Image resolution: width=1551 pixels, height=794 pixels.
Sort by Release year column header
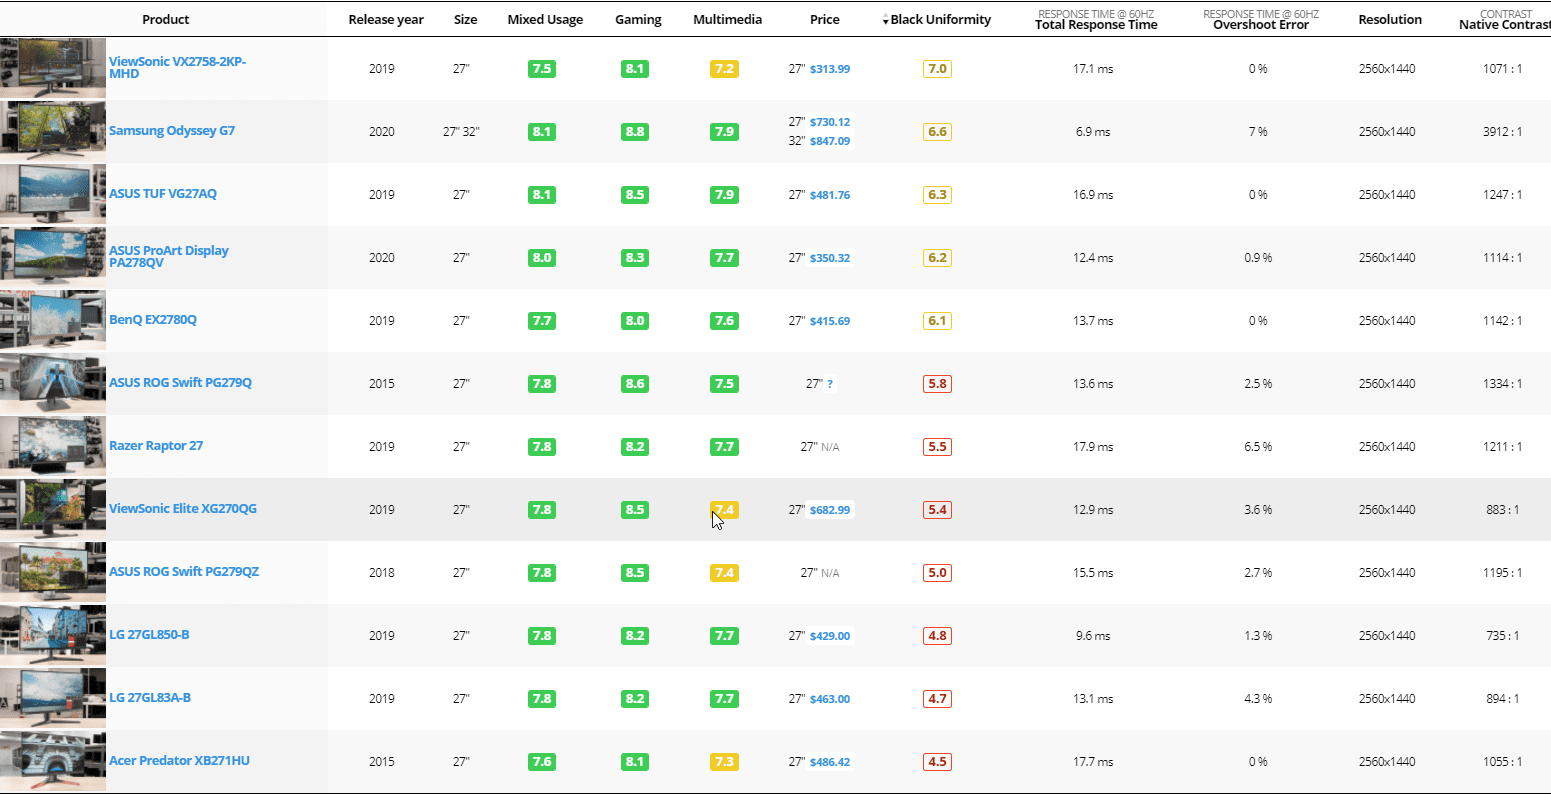(x=386, y=19)
